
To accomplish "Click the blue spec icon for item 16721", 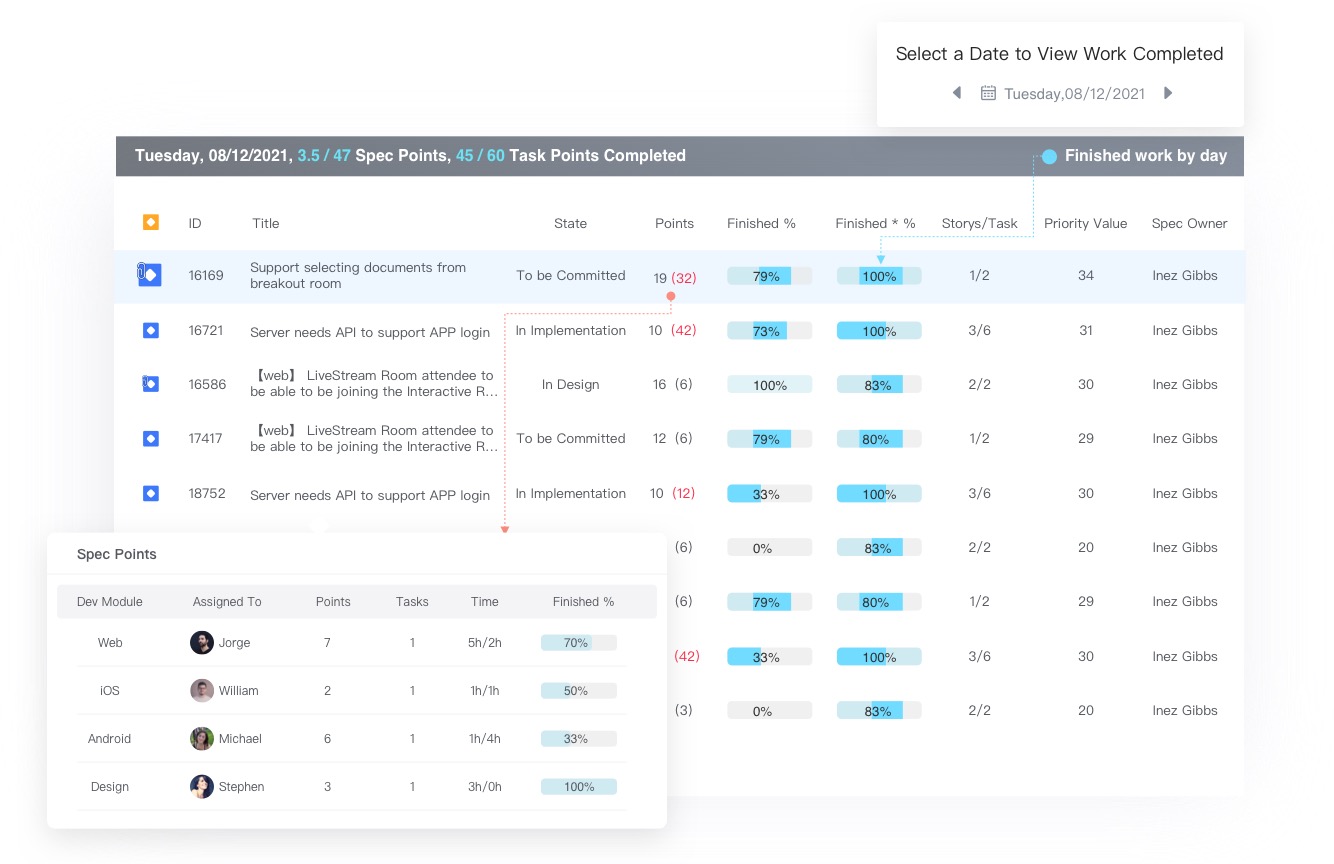I will click(150, 330).
